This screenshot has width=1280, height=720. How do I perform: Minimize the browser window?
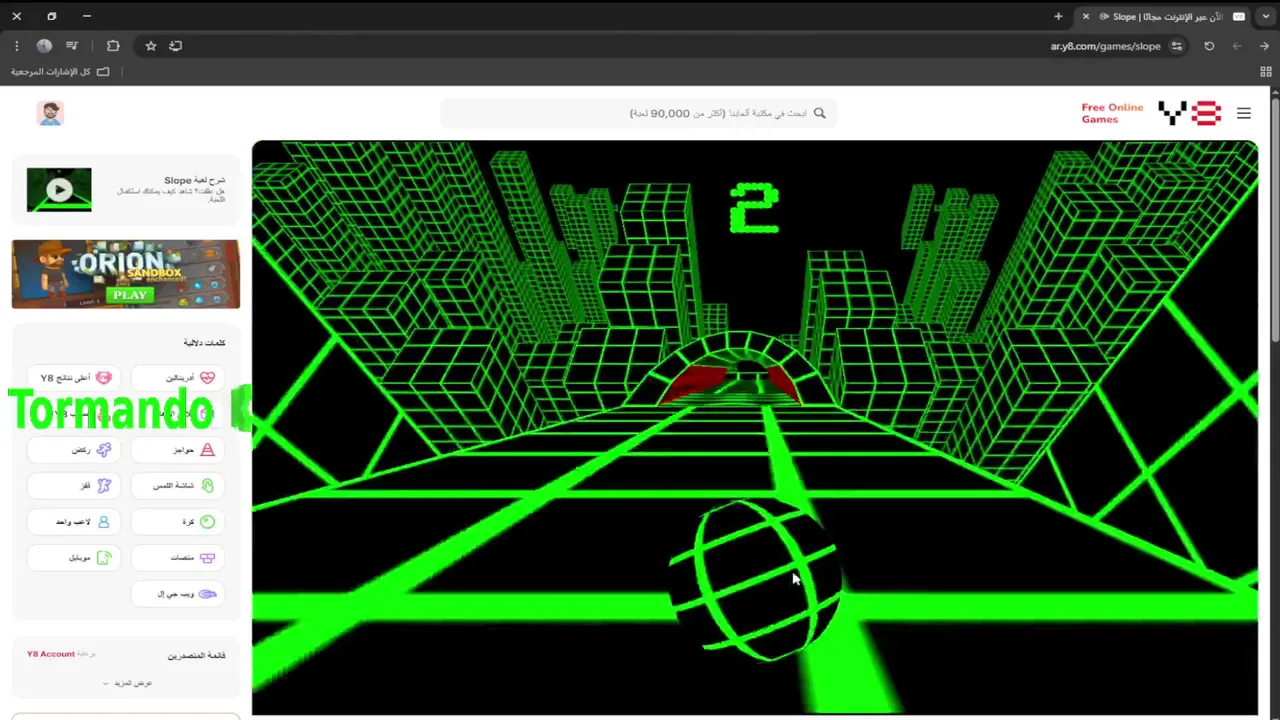tap(87, 16)
